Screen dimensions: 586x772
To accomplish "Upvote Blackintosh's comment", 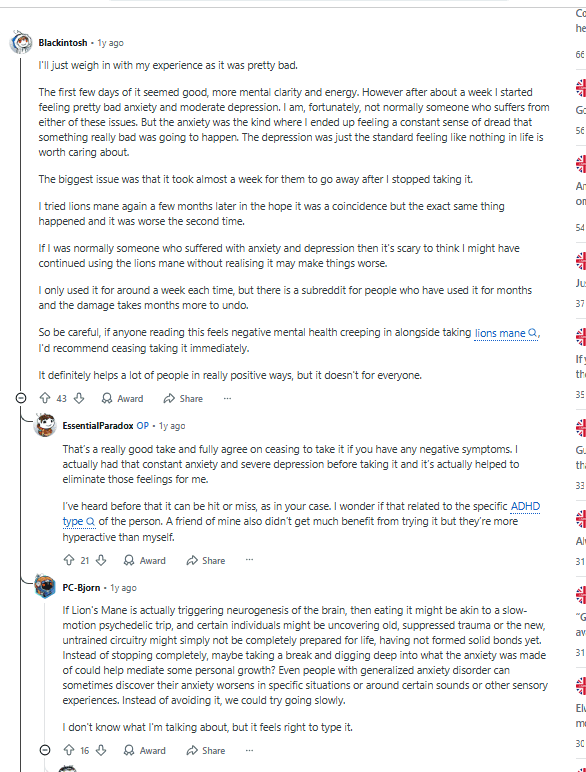I will (45, 398).
